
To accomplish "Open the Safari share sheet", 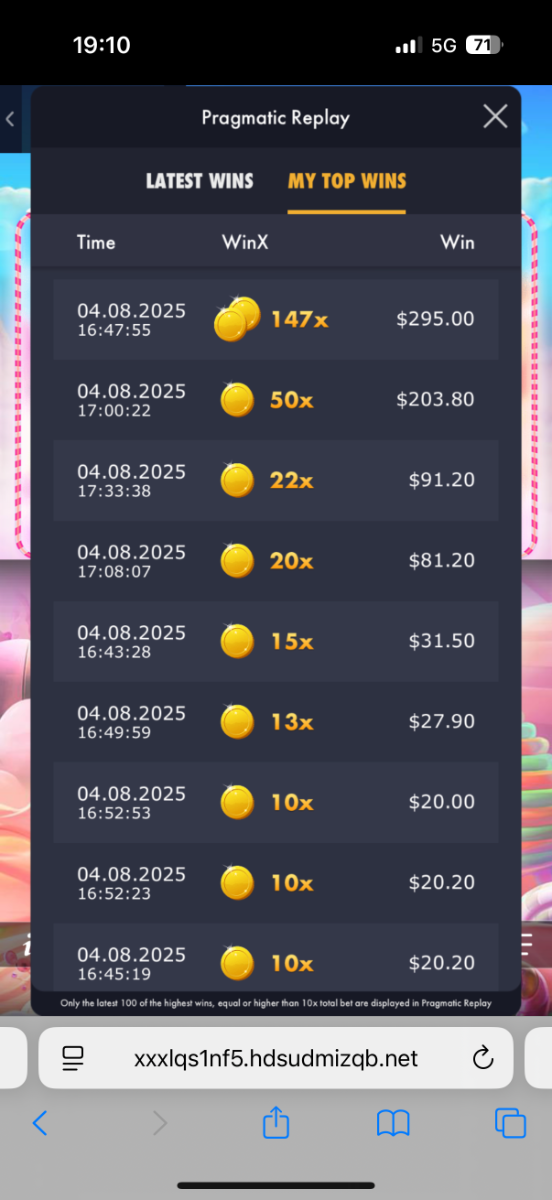I will click(x=275, y=1122).
